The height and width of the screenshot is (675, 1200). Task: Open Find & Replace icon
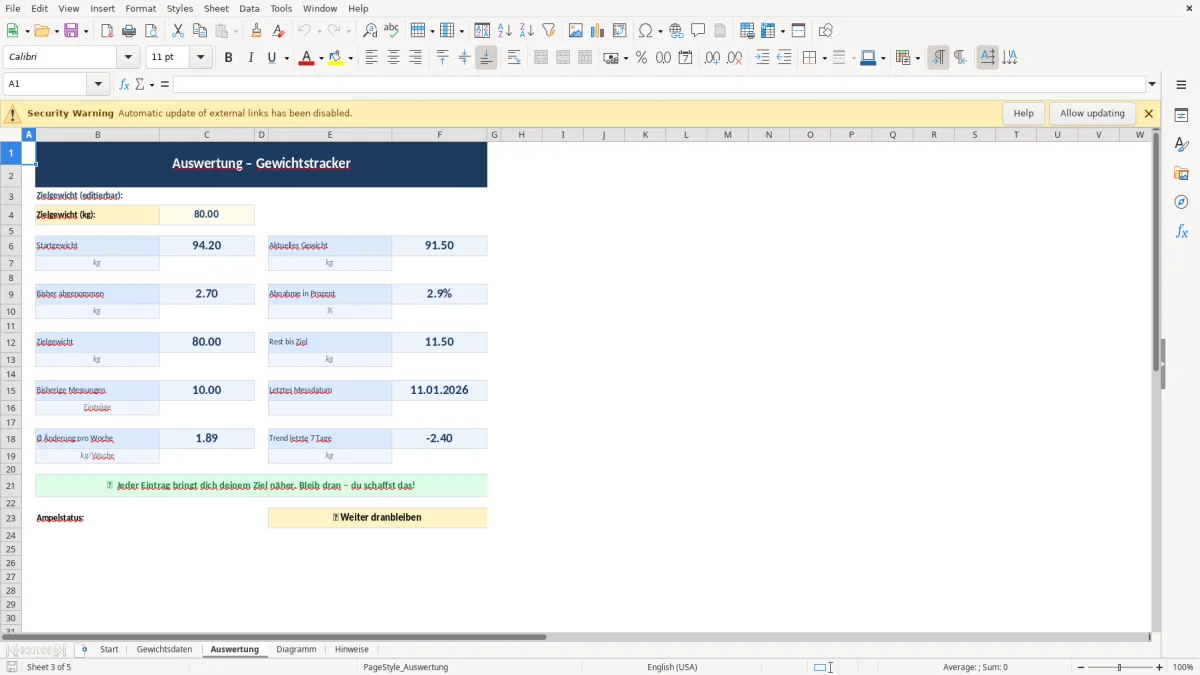[x=370, y=31]
